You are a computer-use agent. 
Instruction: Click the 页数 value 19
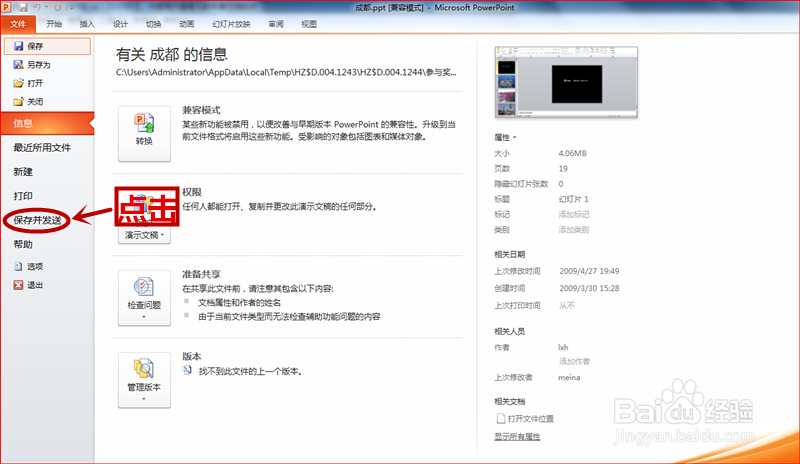[563, 168]
